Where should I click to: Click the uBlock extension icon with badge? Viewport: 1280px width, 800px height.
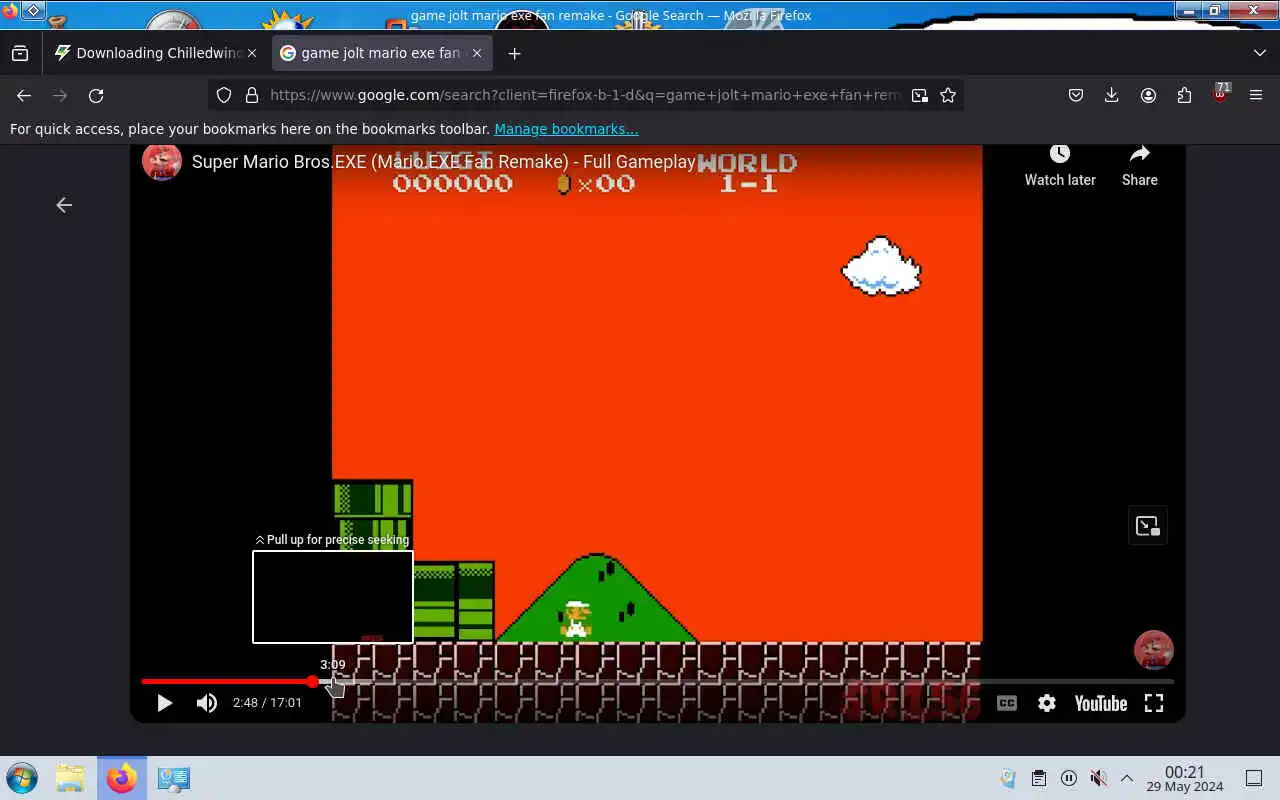click(1220, 95)
